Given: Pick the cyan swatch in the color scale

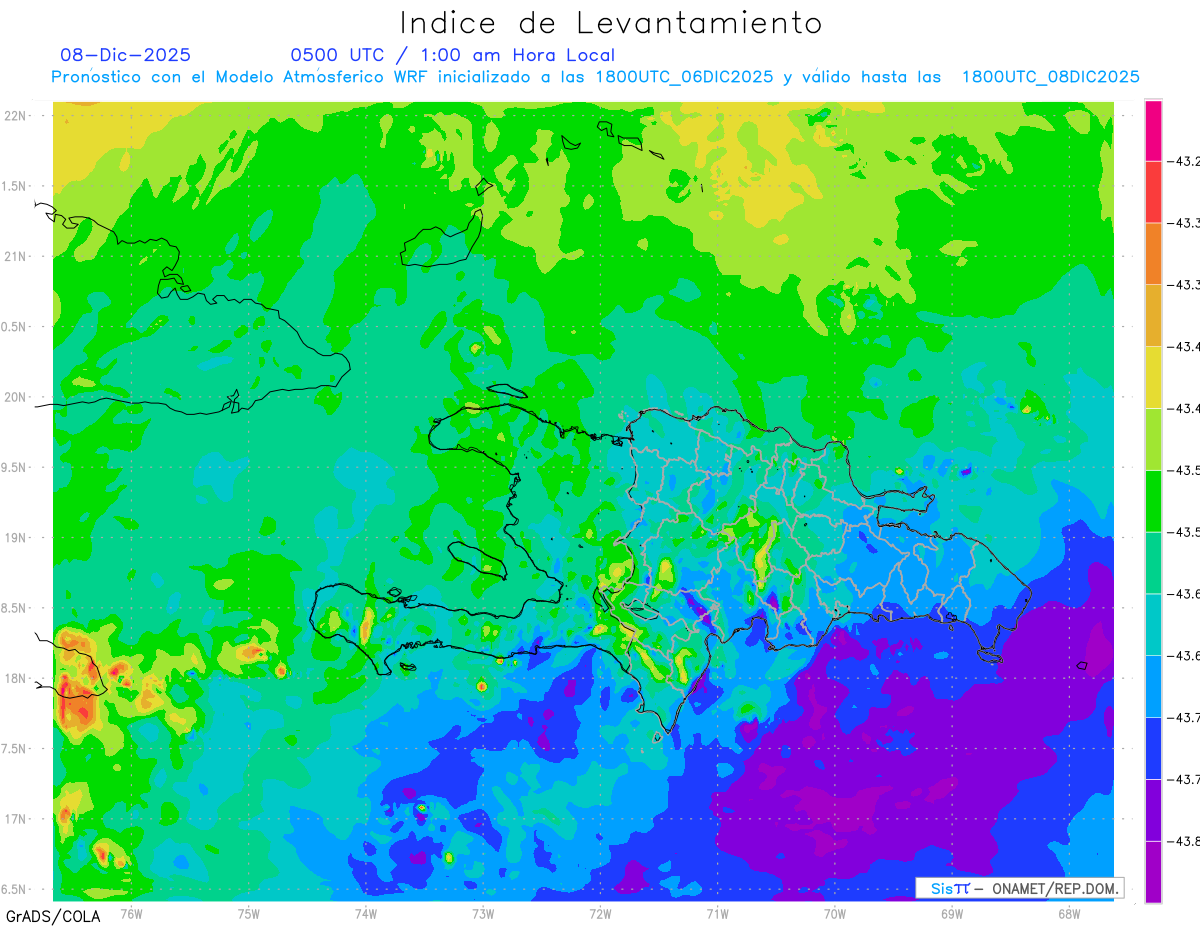Looking at the screenshot, I should click(x=1153, y=625).
